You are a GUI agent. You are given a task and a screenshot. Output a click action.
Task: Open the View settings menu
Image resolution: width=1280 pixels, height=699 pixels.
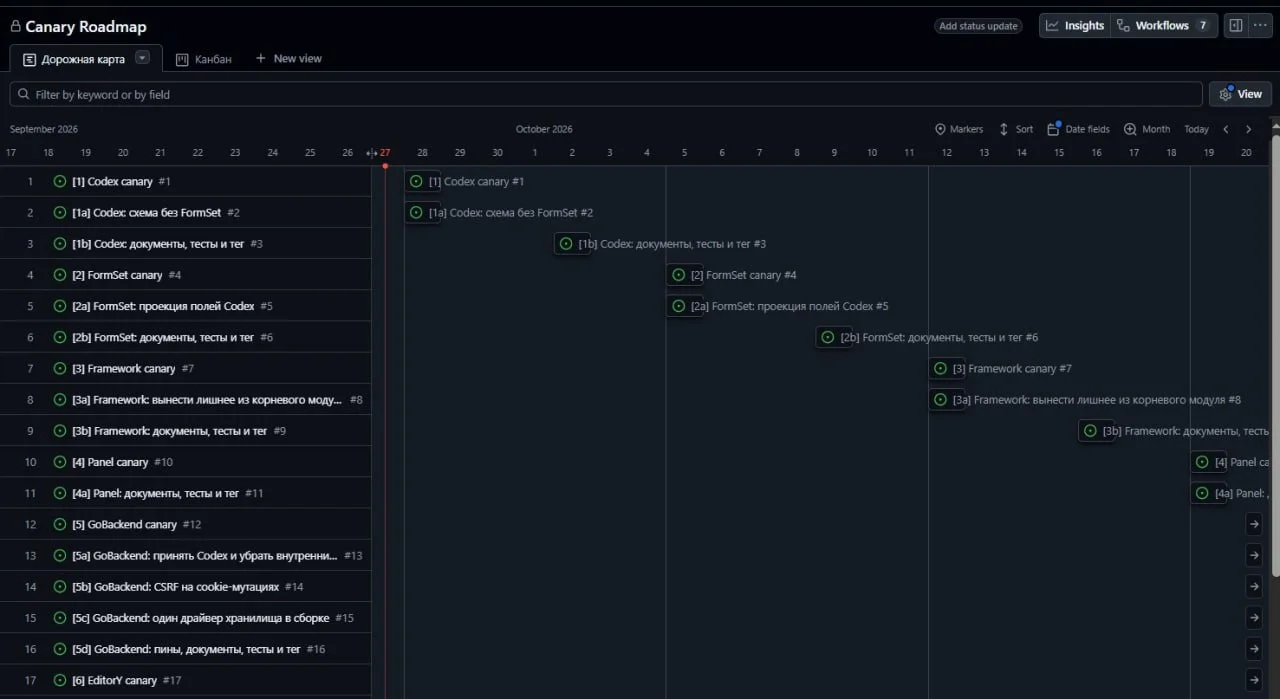(1240, 94)
